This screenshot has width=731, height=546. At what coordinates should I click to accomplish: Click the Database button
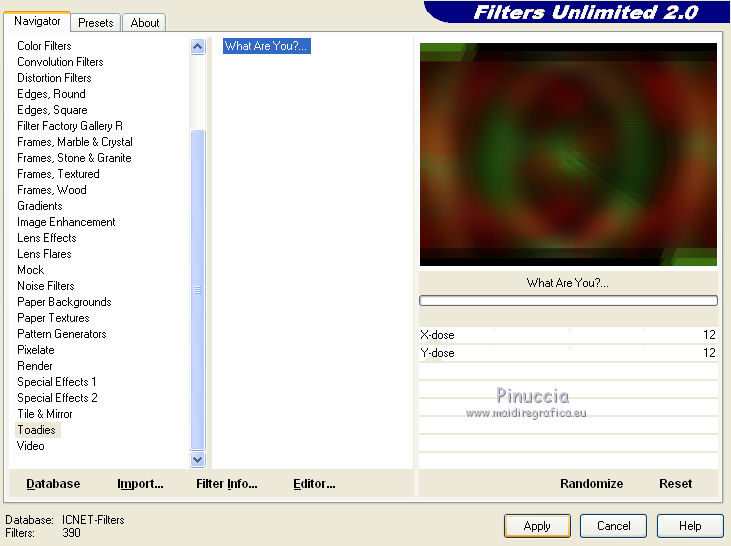coord(53,484)
